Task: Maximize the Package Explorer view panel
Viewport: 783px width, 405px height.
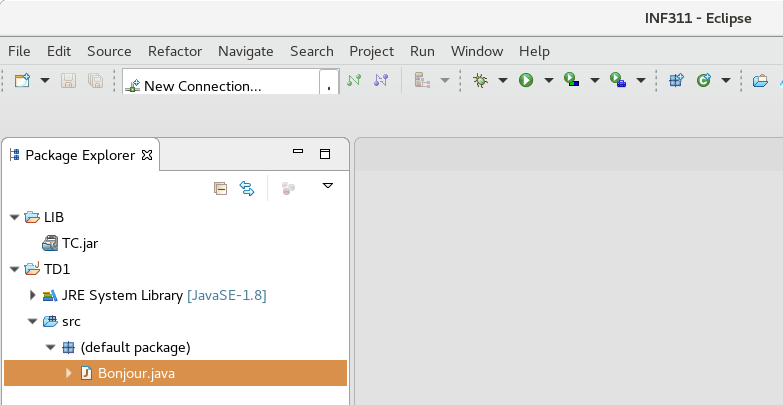Action: [324, 154]
